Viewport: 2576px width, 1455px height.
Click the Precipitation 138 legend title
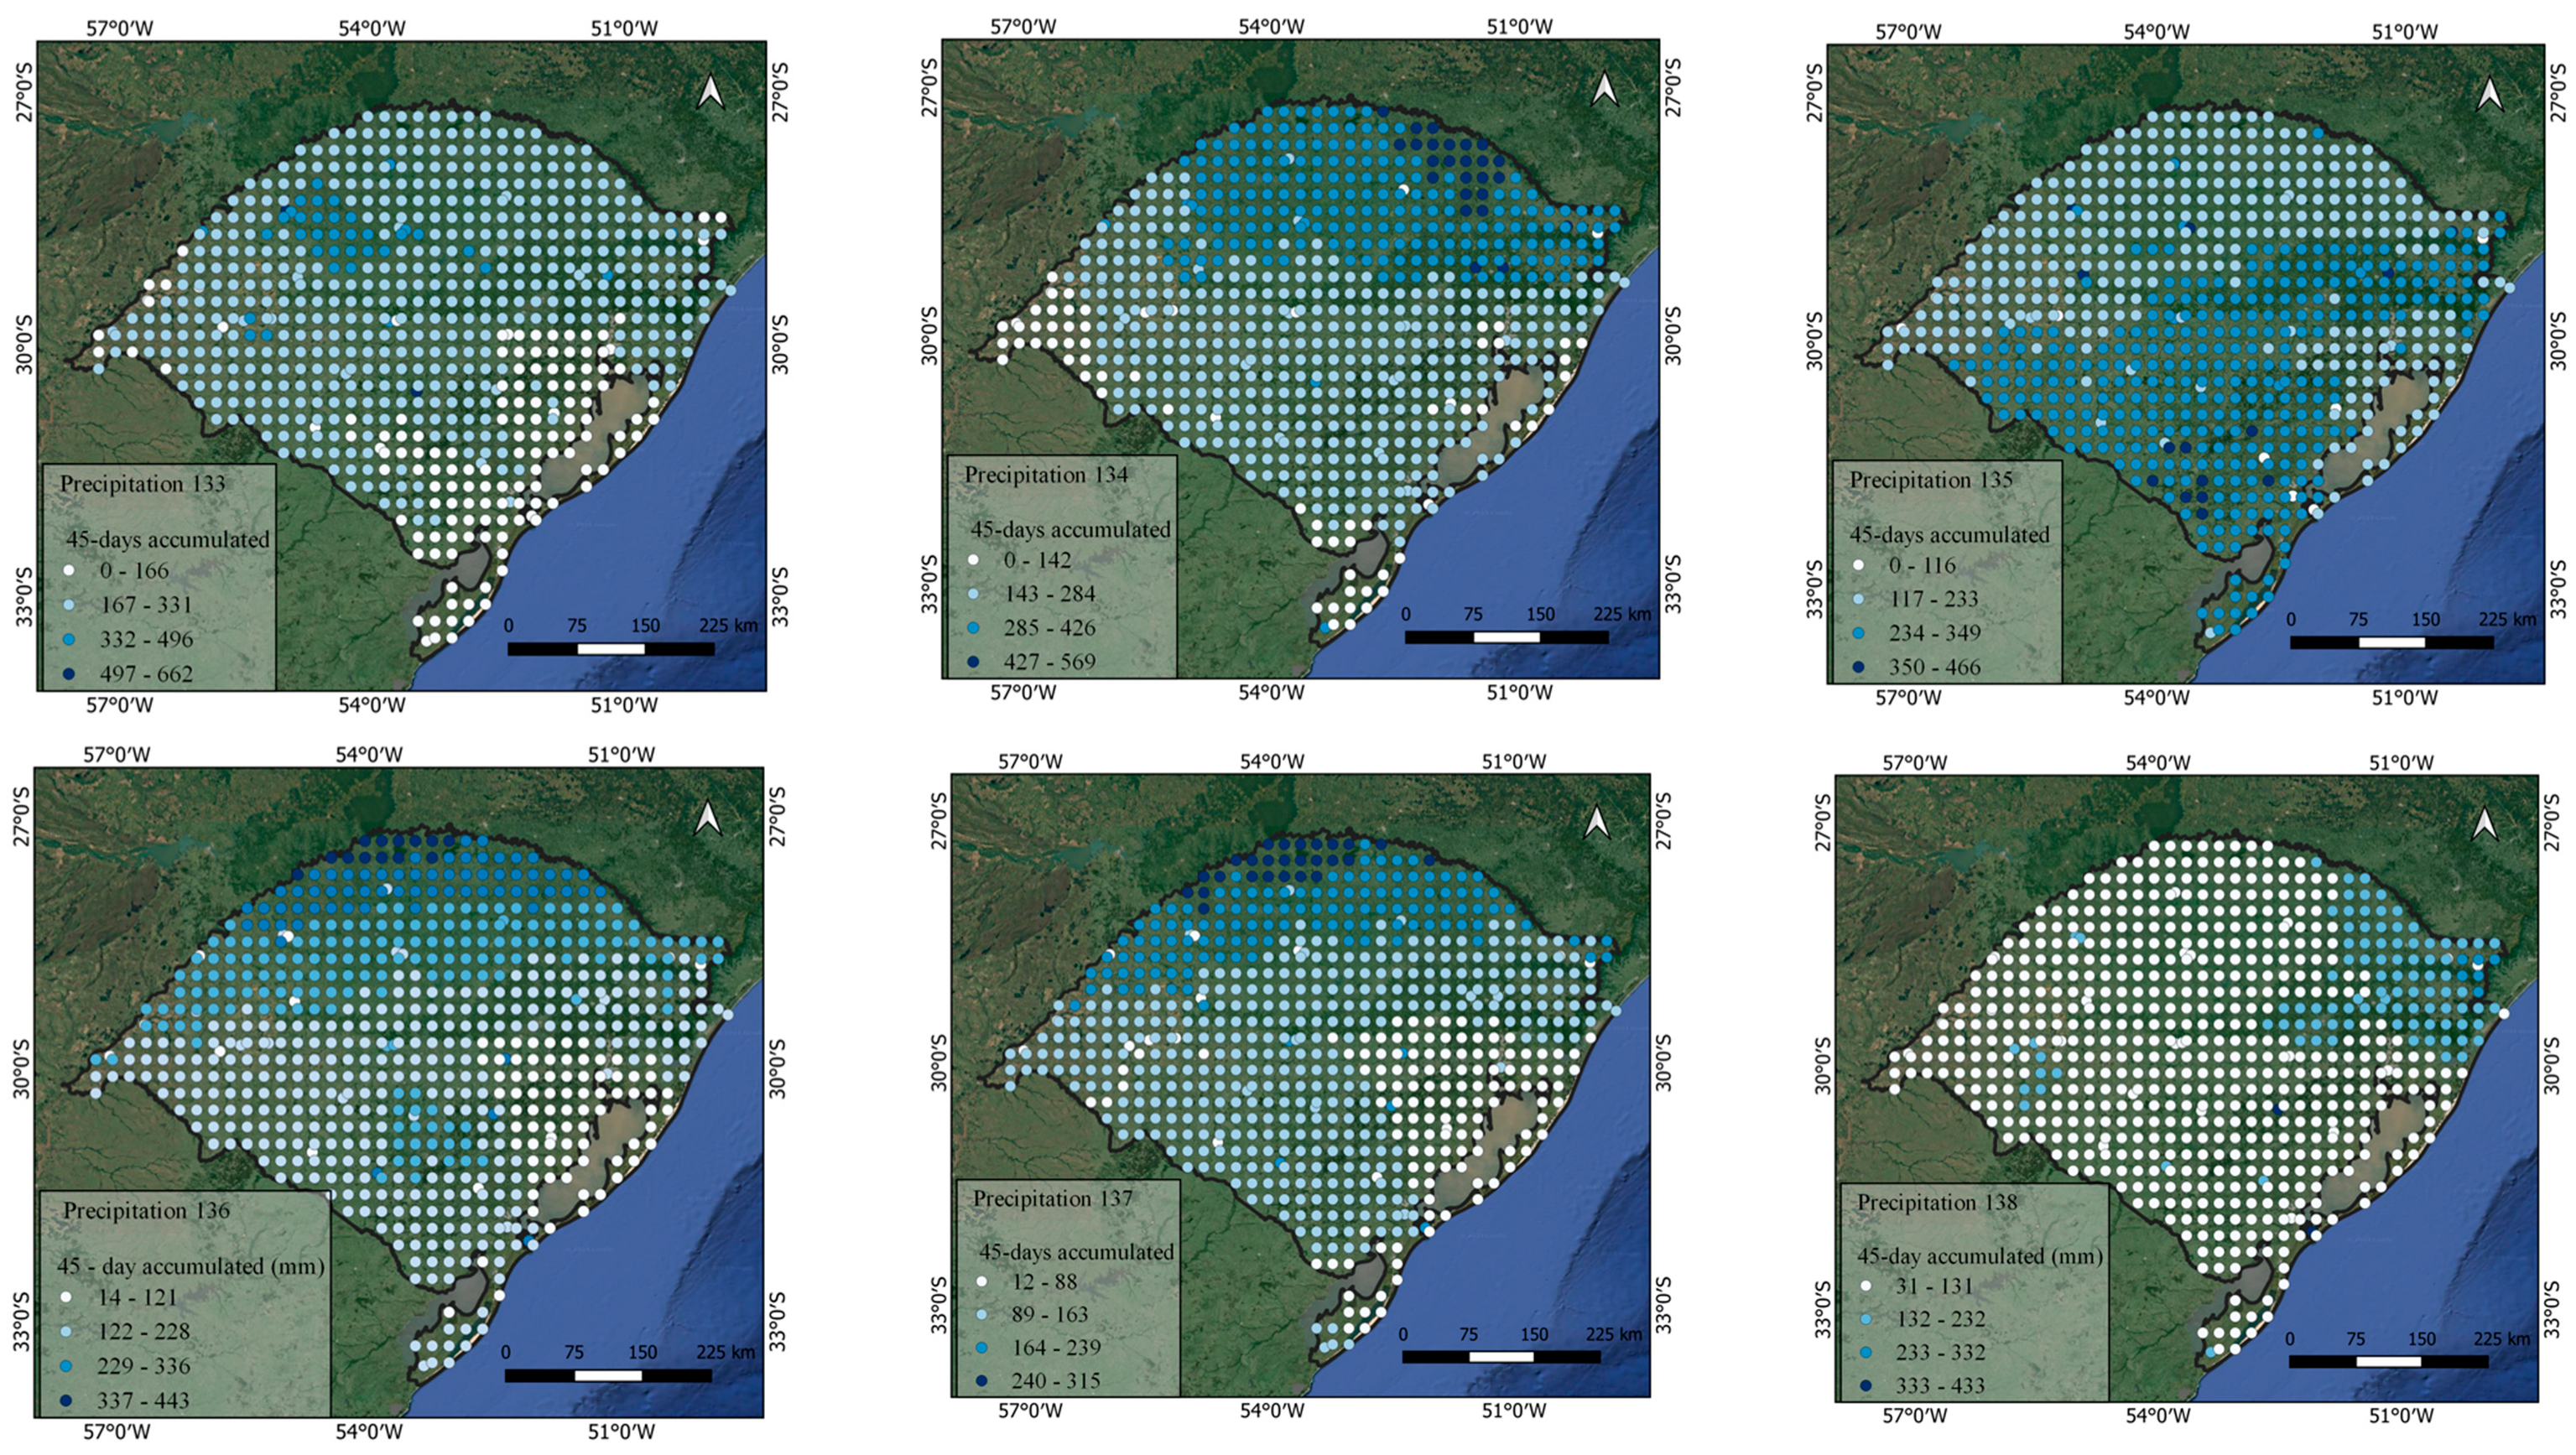pos(1936,1203)
